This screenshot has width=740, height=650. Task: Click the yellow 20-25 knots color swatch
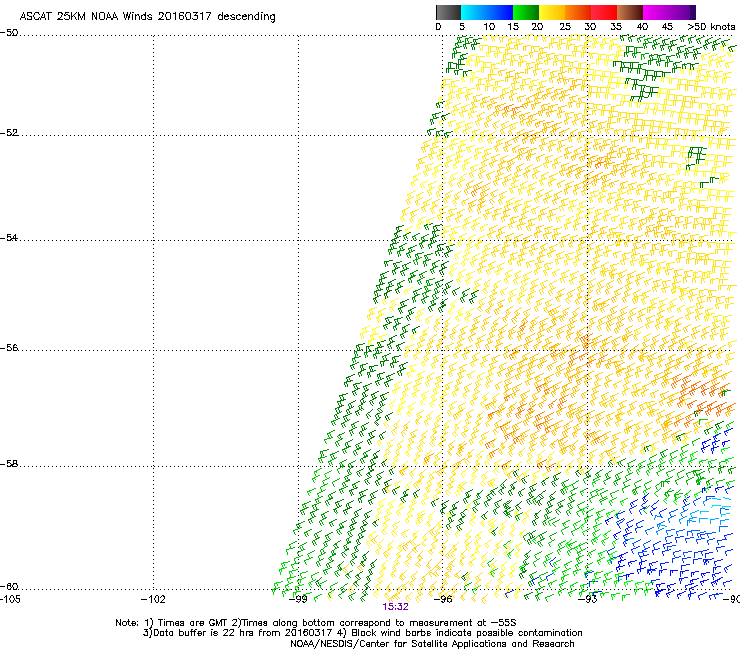tap(552, 12)
